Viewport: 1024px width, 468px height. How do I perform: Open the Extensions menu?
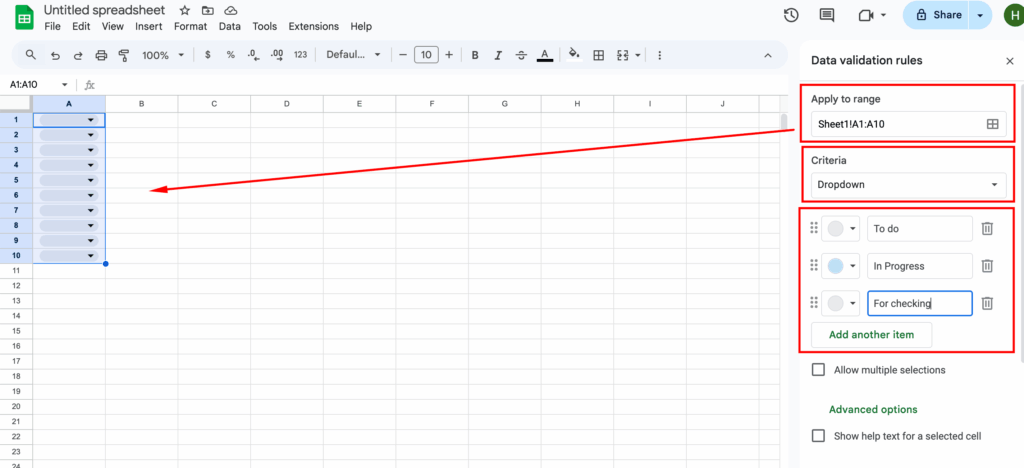tap(313, 27)
